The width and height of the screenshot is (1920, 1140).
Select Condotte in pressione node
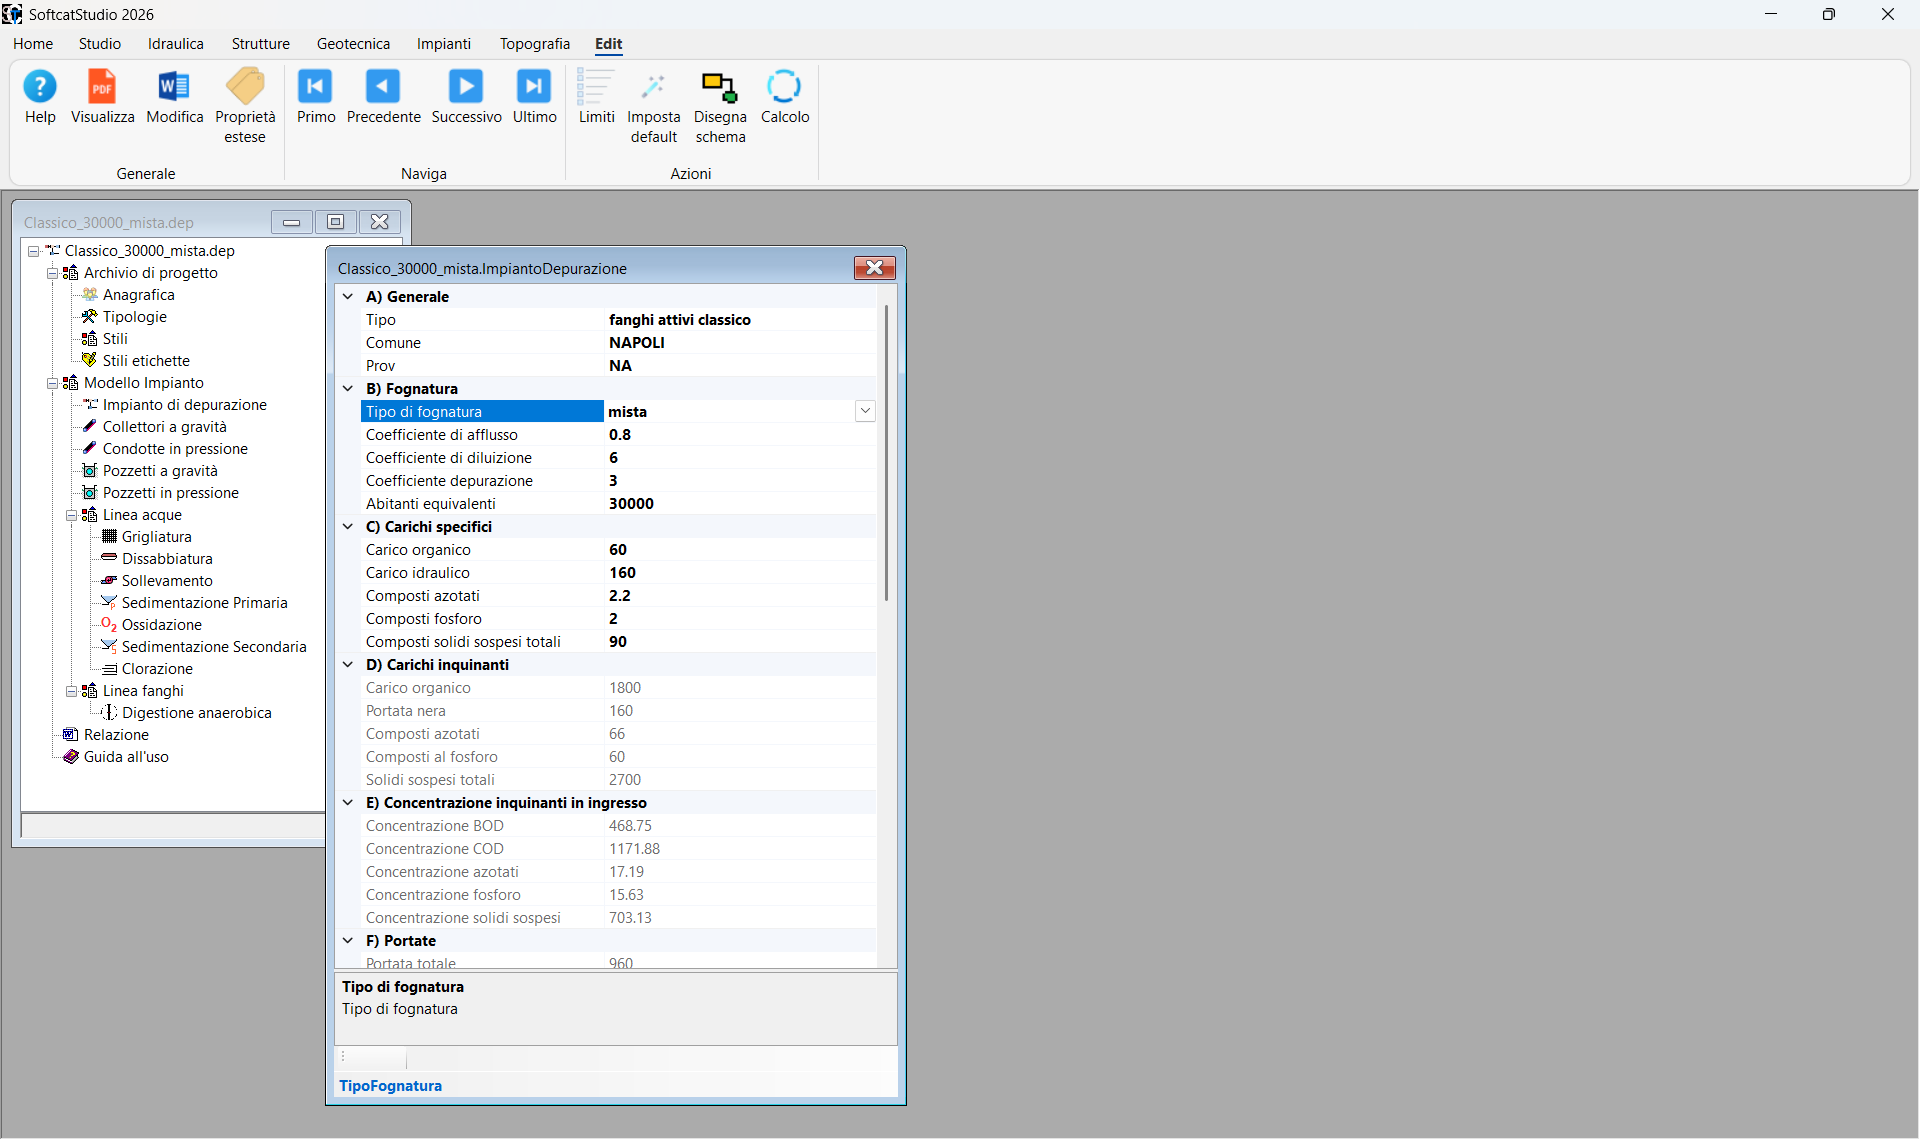[175, 449]
